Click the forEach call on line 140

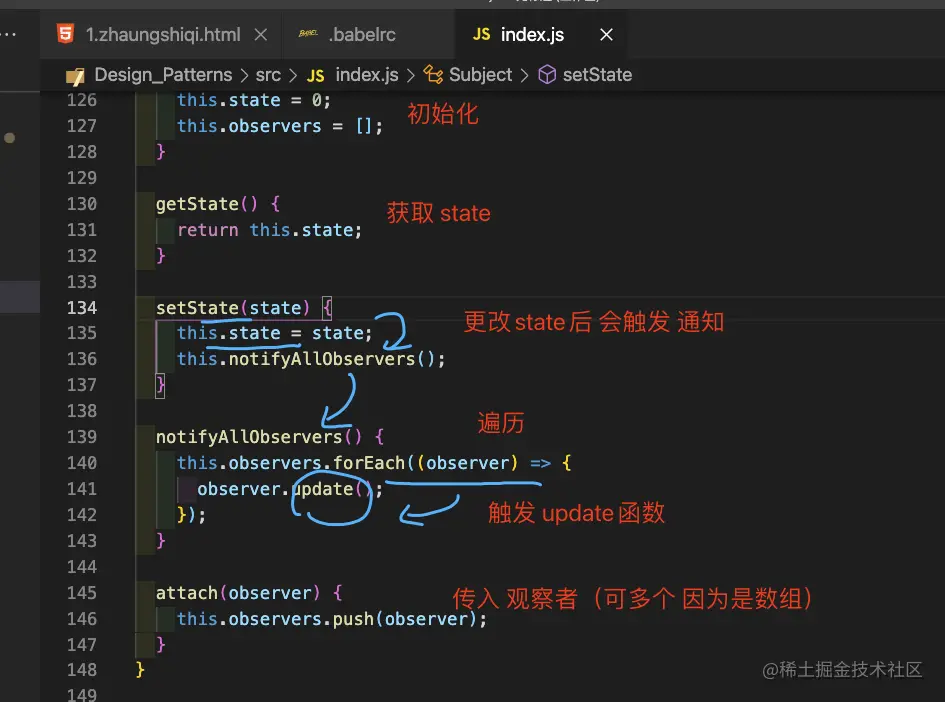[x=368, y=463]
